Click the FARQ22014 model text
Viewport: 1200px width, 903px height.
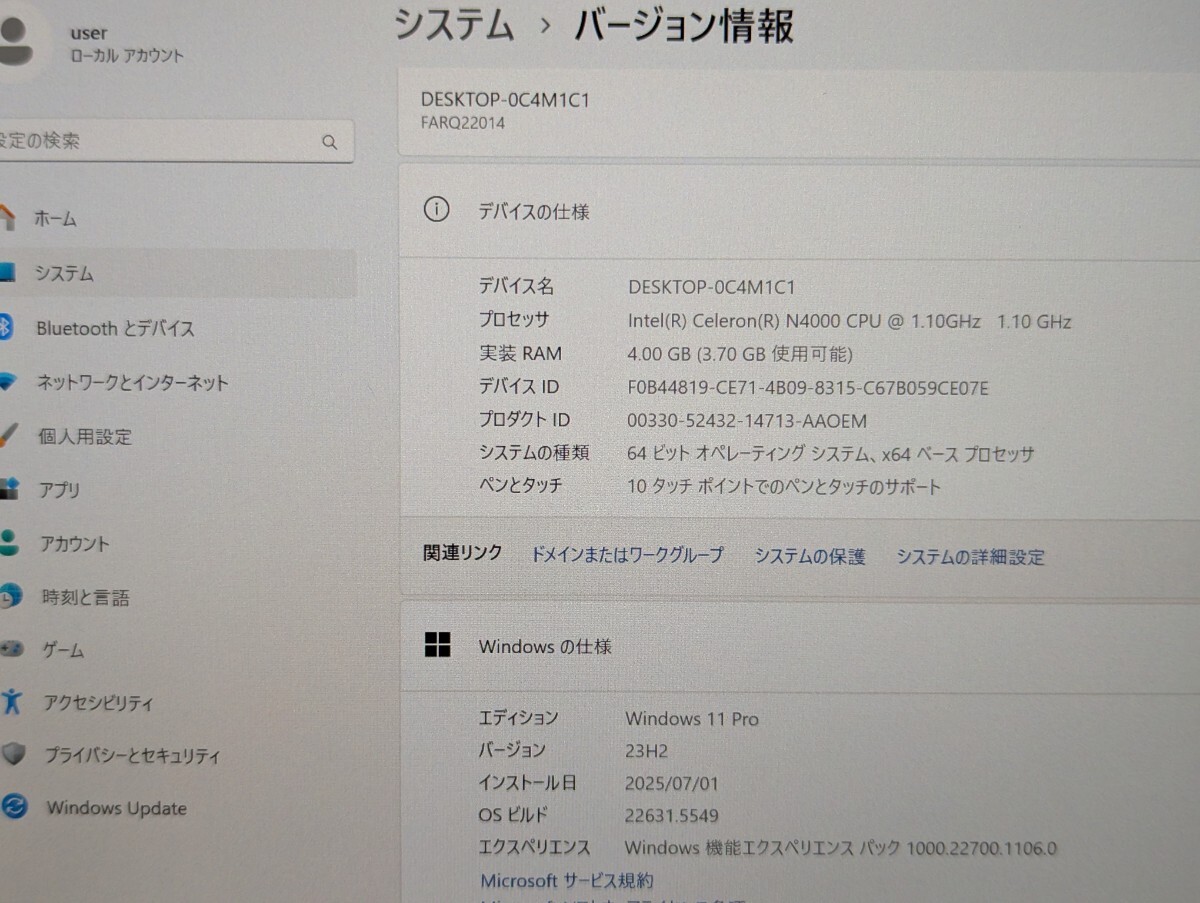click(x=463, y=123)
